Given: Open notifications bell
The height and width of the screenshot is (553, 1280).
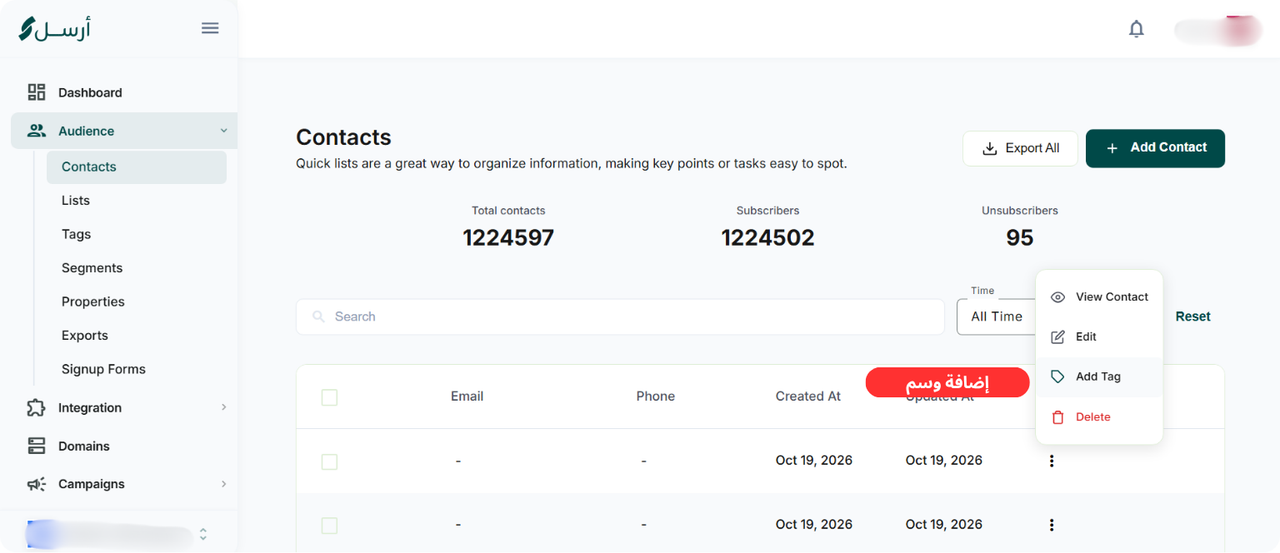Looking at the screenshot, I should tap(1136, 29).
